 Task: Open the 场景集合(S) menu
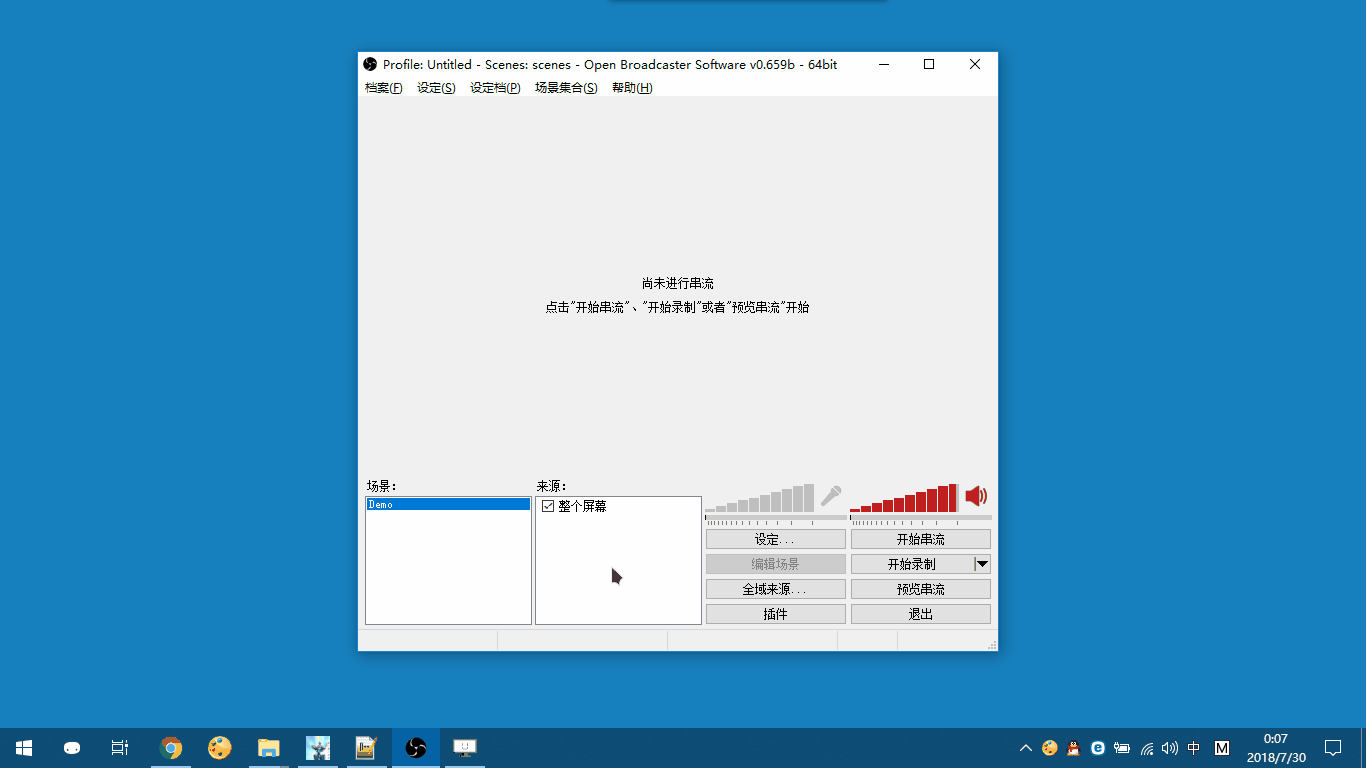click(x=566, y=88)
